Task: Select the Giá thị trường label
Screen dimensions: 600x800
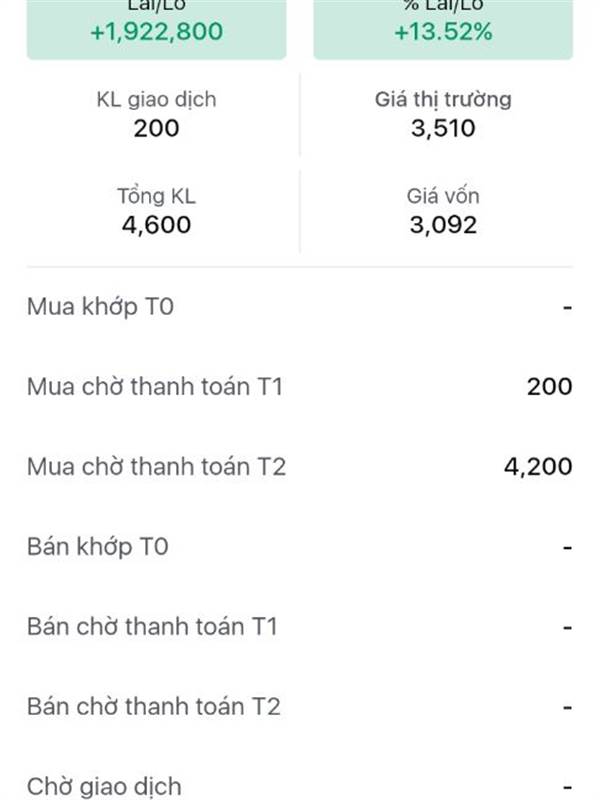Action: click(x=443, y=99)
